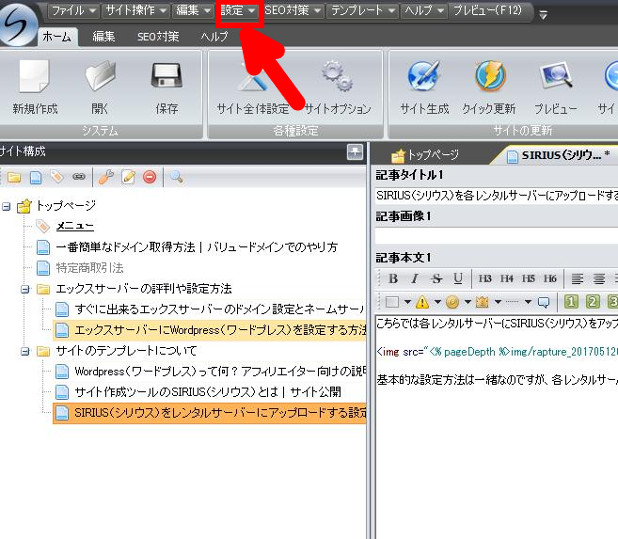This screenshot has width=618, height=539.
Task: Collapse the トップページ tree node
Action: [x=6, y=206]
